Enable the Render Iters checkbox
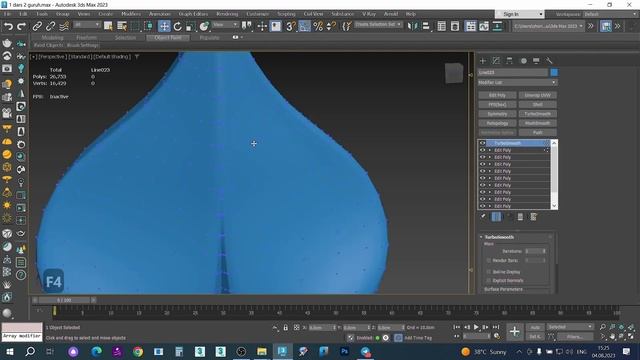Image resolution: width=640 pixels, height=360 pixels. (489, 260)
